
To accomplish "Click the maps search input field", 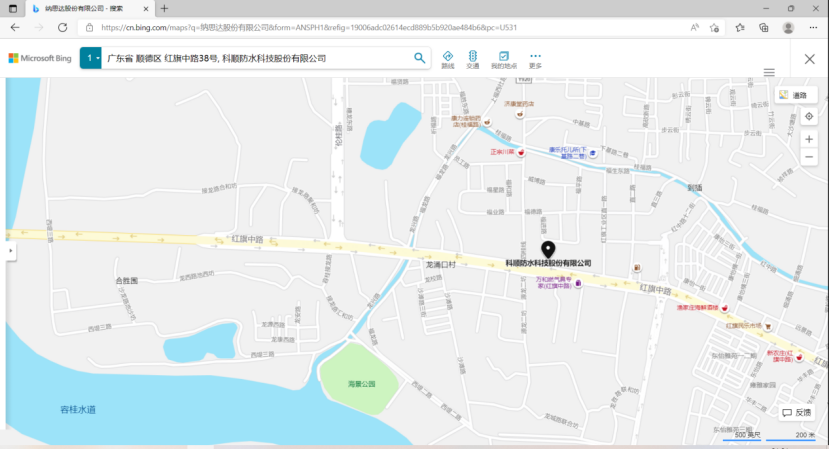I will point(255,59).
